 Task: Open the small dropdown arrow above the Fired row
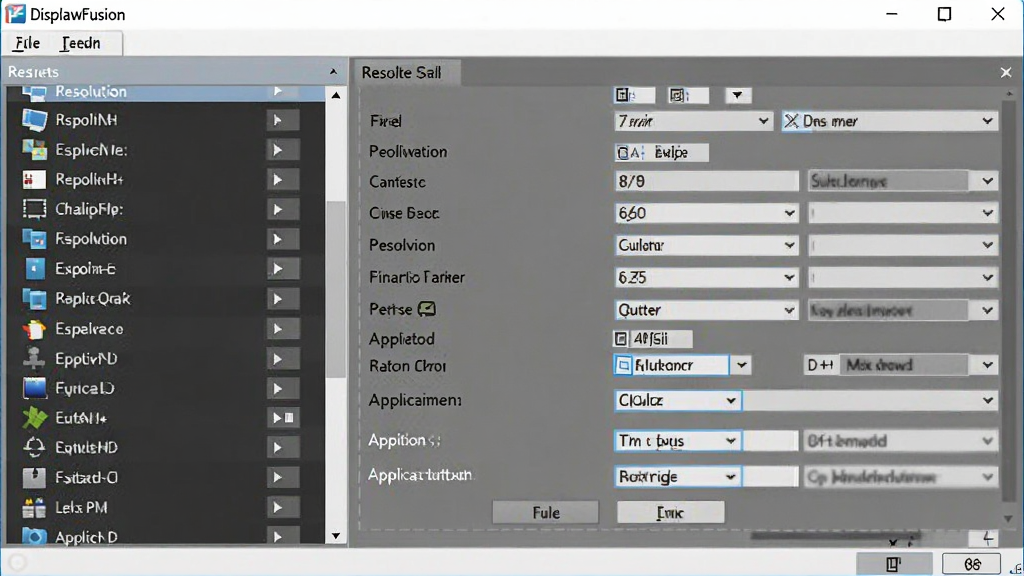click(x=737, y=95)
